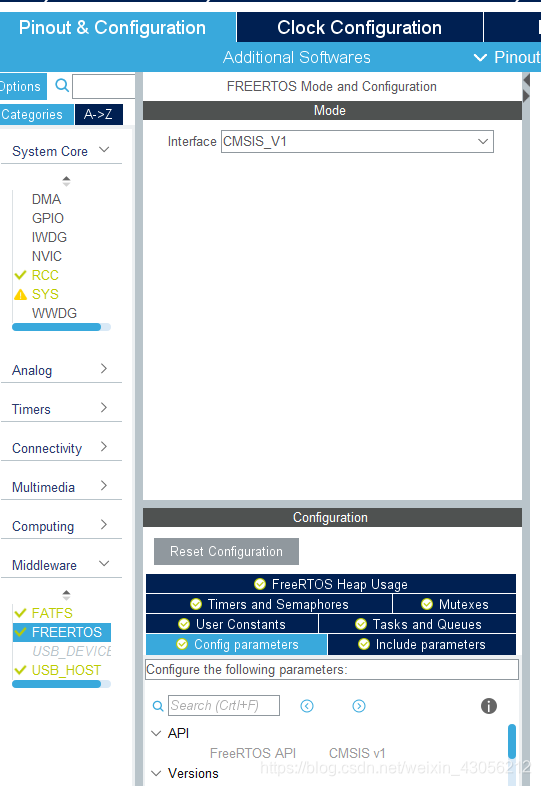Collapse the System Core category

(104, 150)
